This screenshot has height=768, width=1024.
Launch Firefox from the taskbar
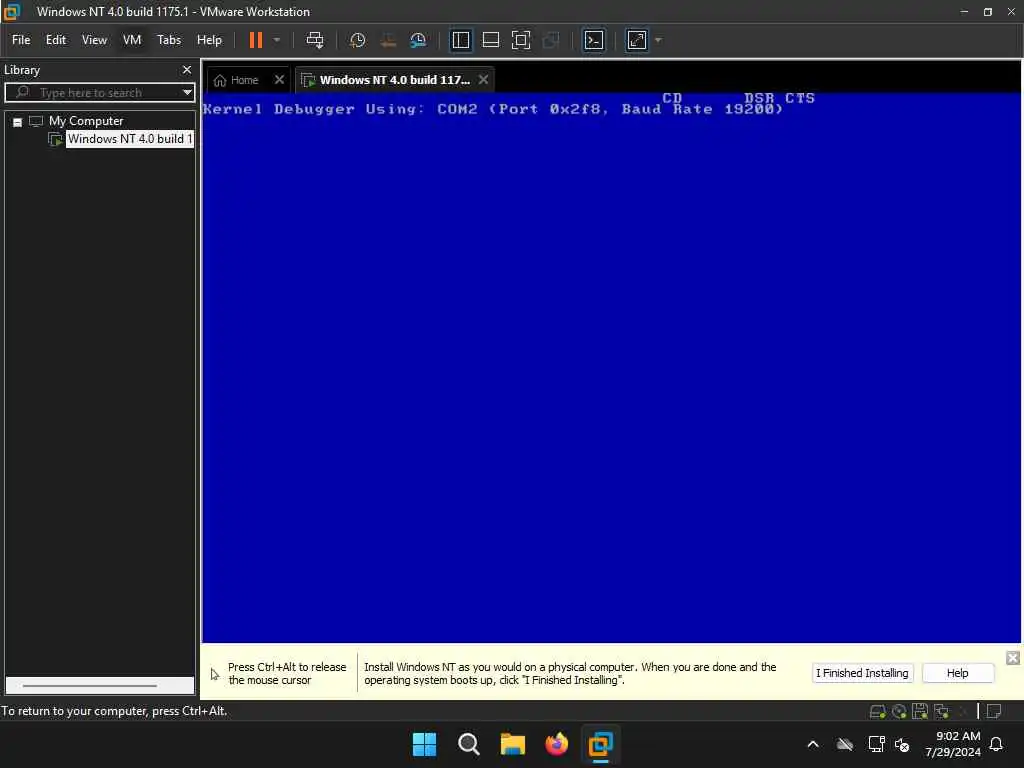tap(556, 744)
